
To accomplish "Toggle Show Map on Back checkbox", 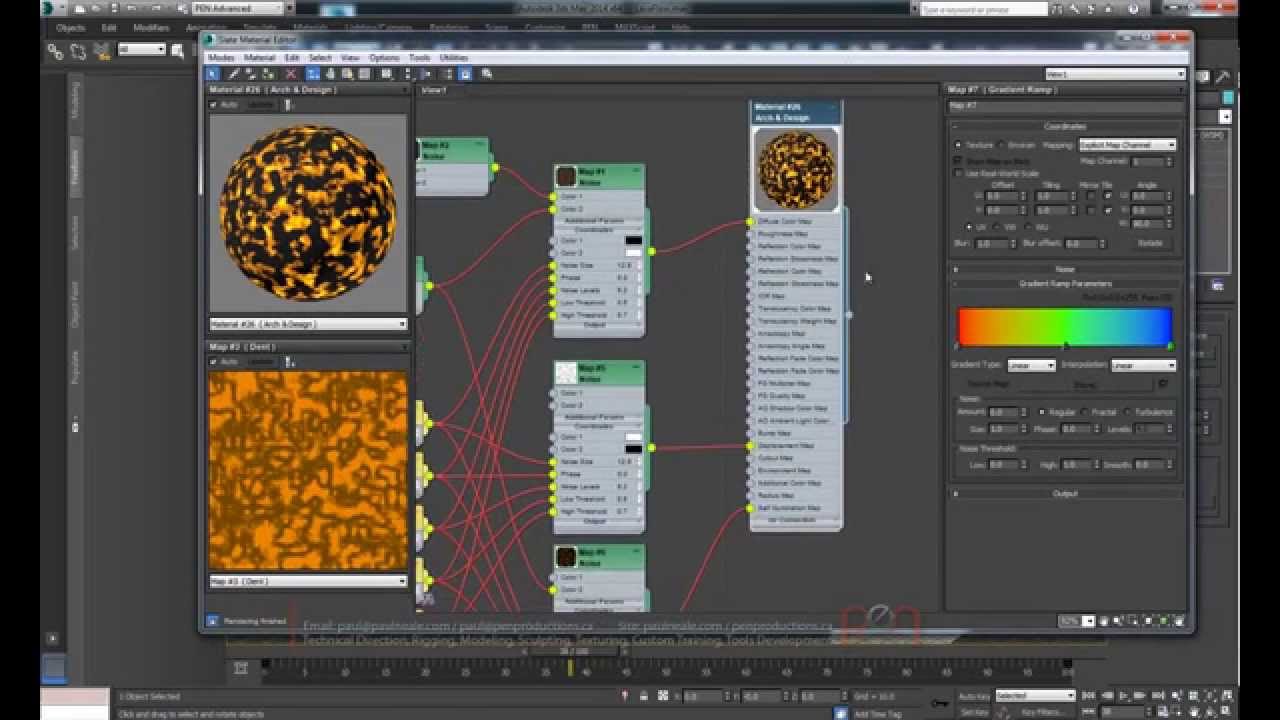I will point(958,160).
